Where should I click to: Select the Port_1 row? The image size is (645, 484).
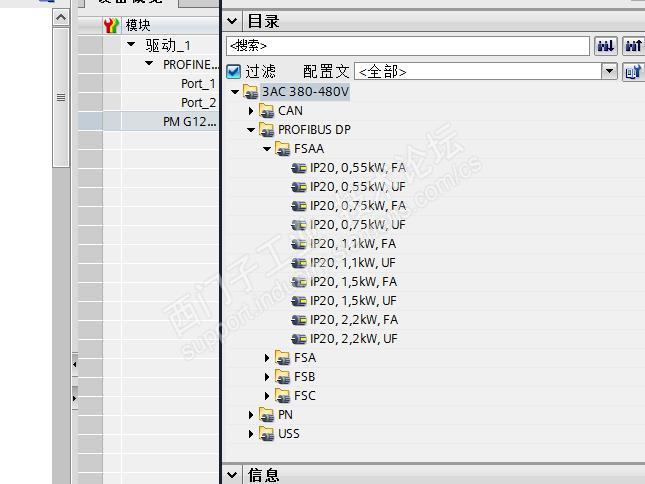[x=149, y=83]
